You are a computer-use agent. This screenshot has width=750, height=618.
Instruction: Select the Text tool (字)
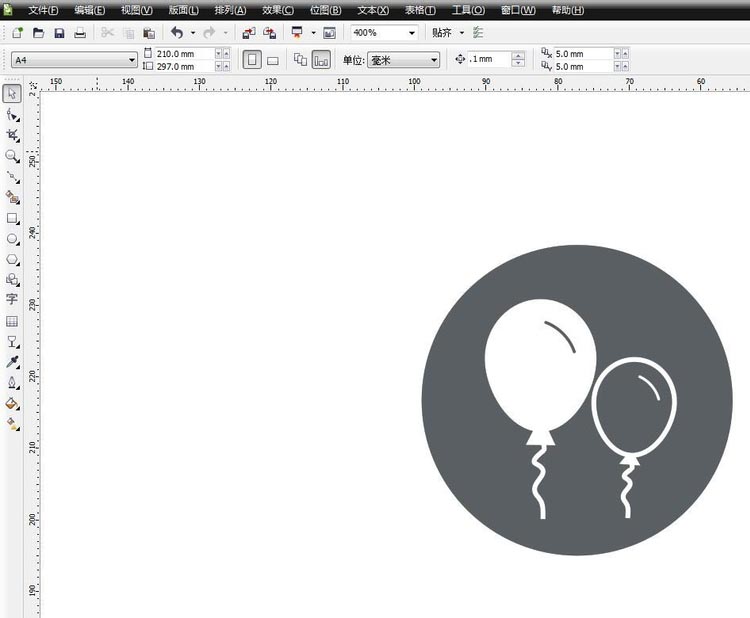tap(12, 299)
